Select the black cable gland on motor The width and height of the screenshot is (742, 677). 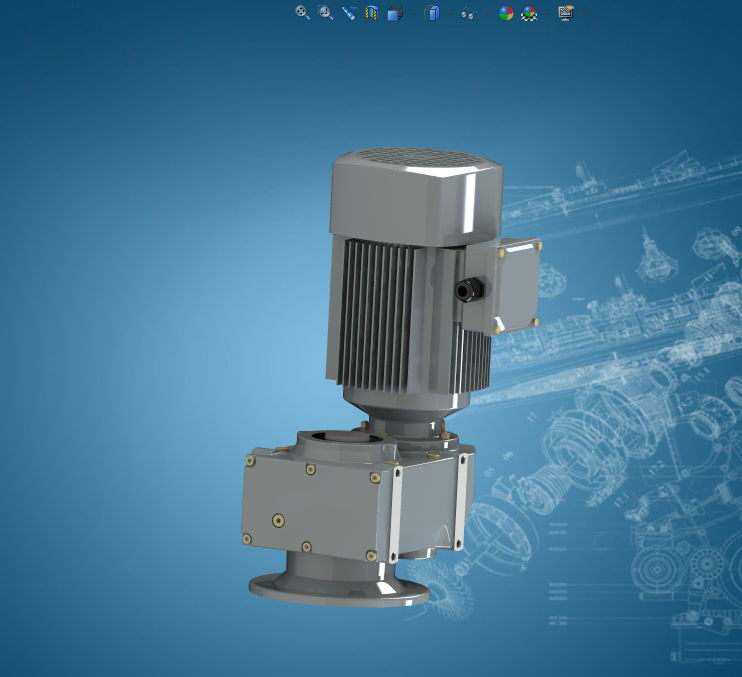click(469, 289)
